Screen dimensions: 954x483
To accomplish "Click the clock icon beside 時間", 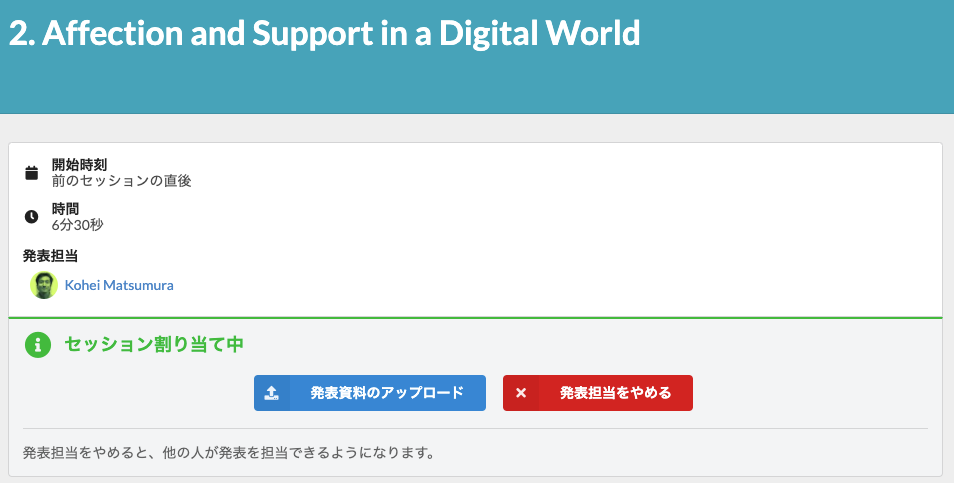I will 31,216.
